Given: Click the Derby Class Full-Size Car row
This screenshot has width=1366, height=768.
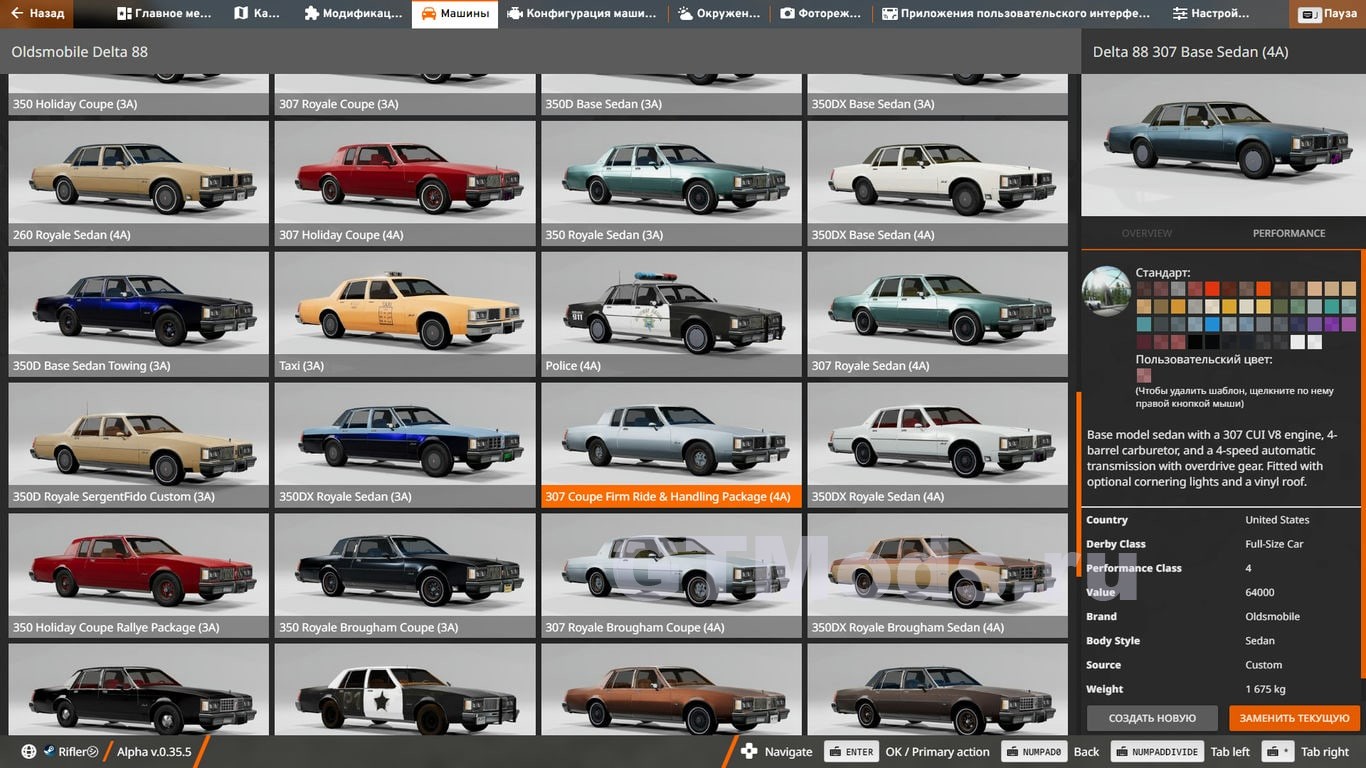Looking at the screenshot, I should pyautogui.click(x=1221, y=544).
